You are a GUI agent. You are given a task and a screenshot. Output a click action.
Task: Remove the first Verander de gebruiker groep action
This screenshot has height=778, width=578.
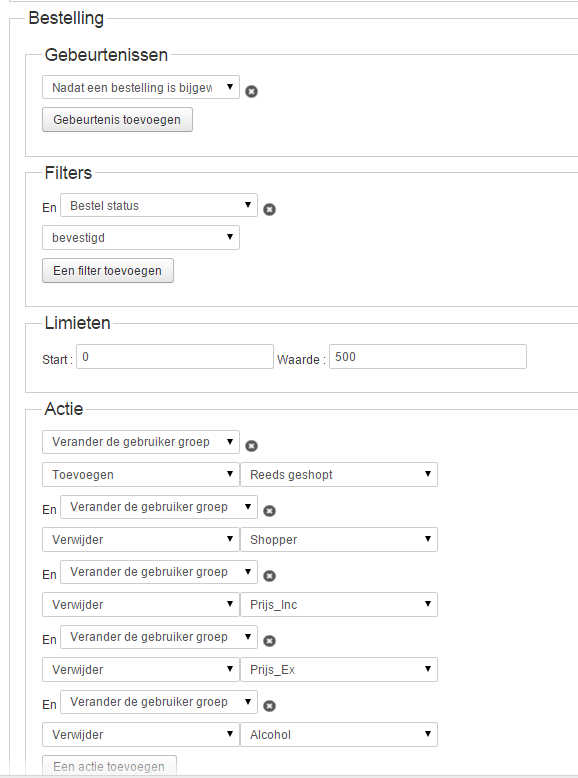point(252,446)
